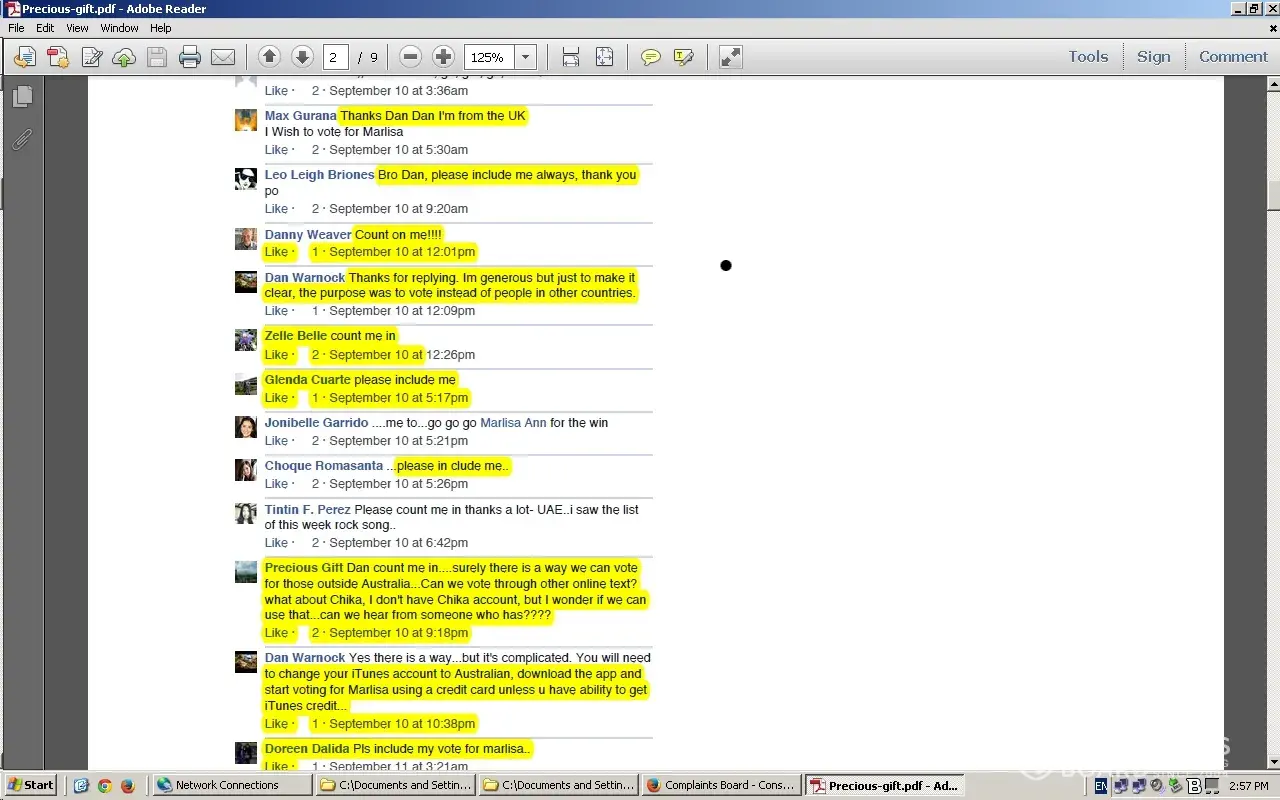Click the current page number field
This screenshot has height=800, width=1280.
pyautogui.click(x=335, y=57)
